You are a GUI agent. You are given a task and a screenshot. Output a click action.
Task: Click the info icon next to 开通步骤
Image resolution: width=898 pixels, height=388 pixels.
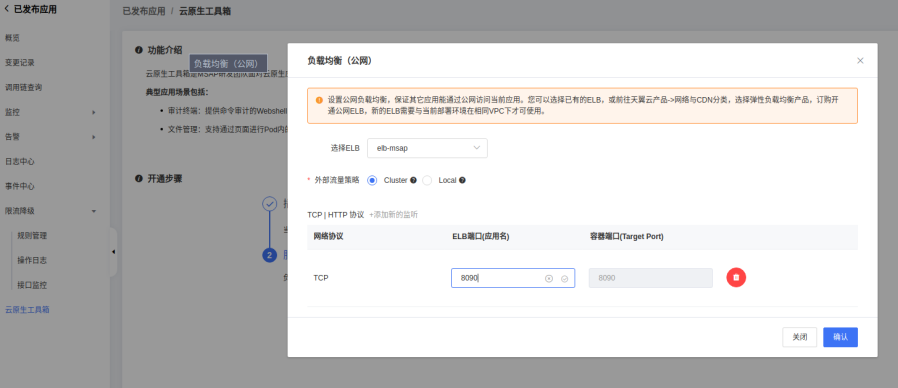(x=139, y=178)
